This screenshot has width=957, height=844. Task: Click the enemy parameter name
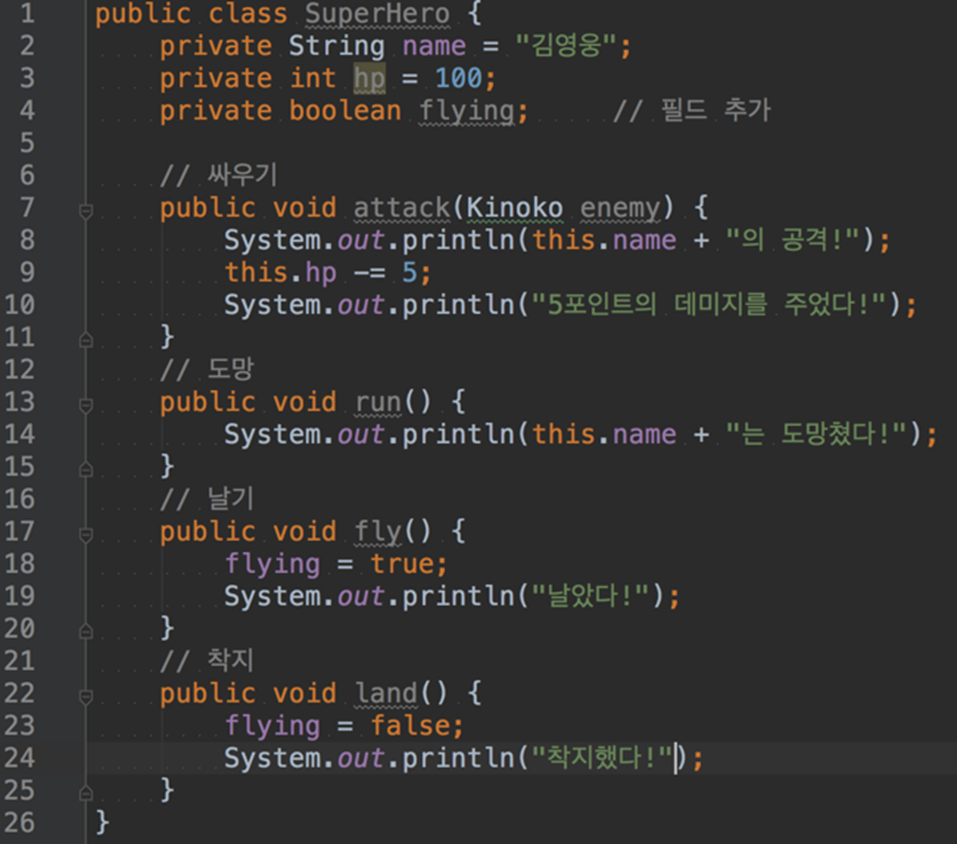[620, 209]
